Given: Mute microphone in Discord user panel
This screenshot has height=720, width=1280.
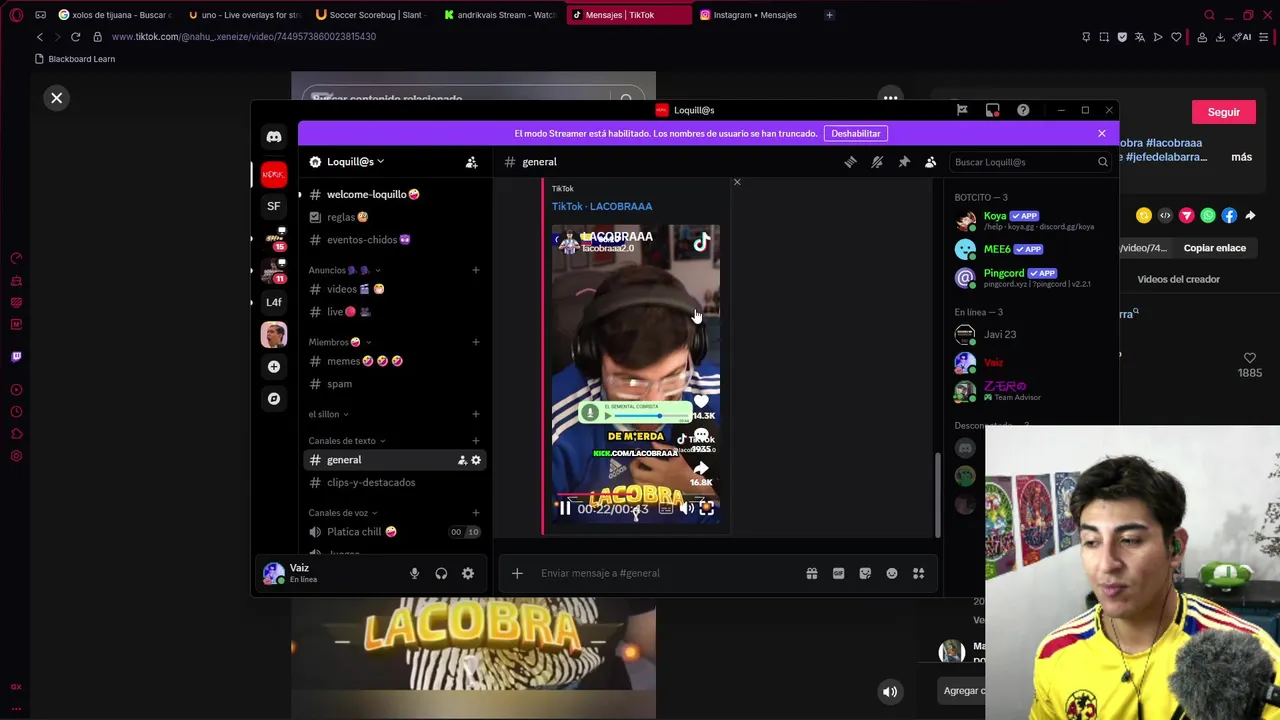Looking at the screenshot, I should pyautogui.click(x=414, y=573).
